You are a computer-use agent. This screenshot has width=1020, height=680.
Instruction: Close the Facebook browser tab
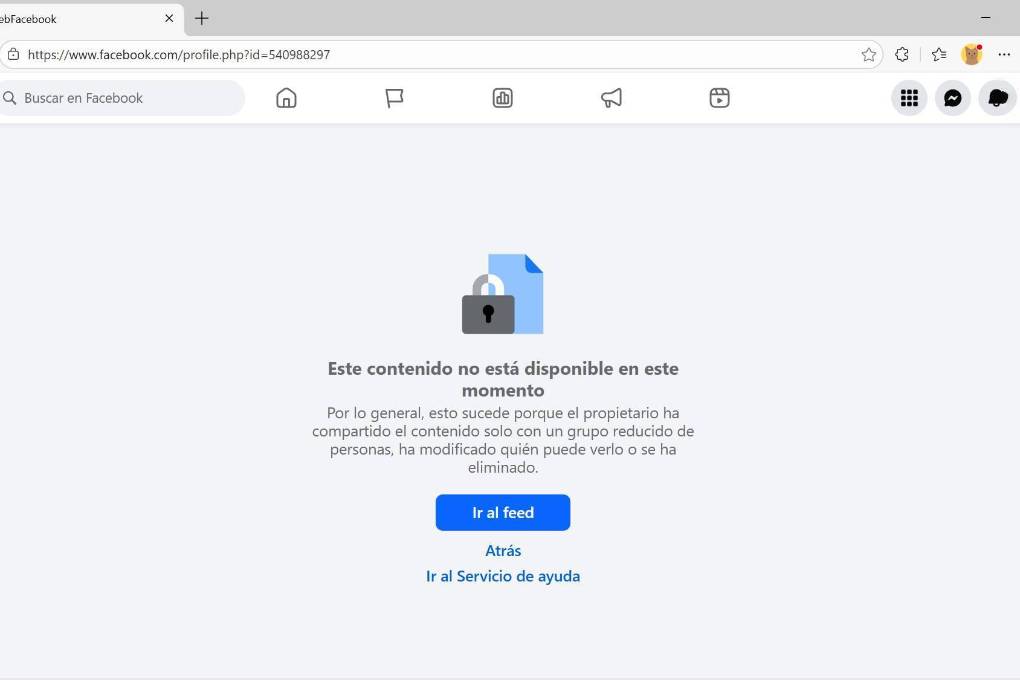[x=169, y=18]
